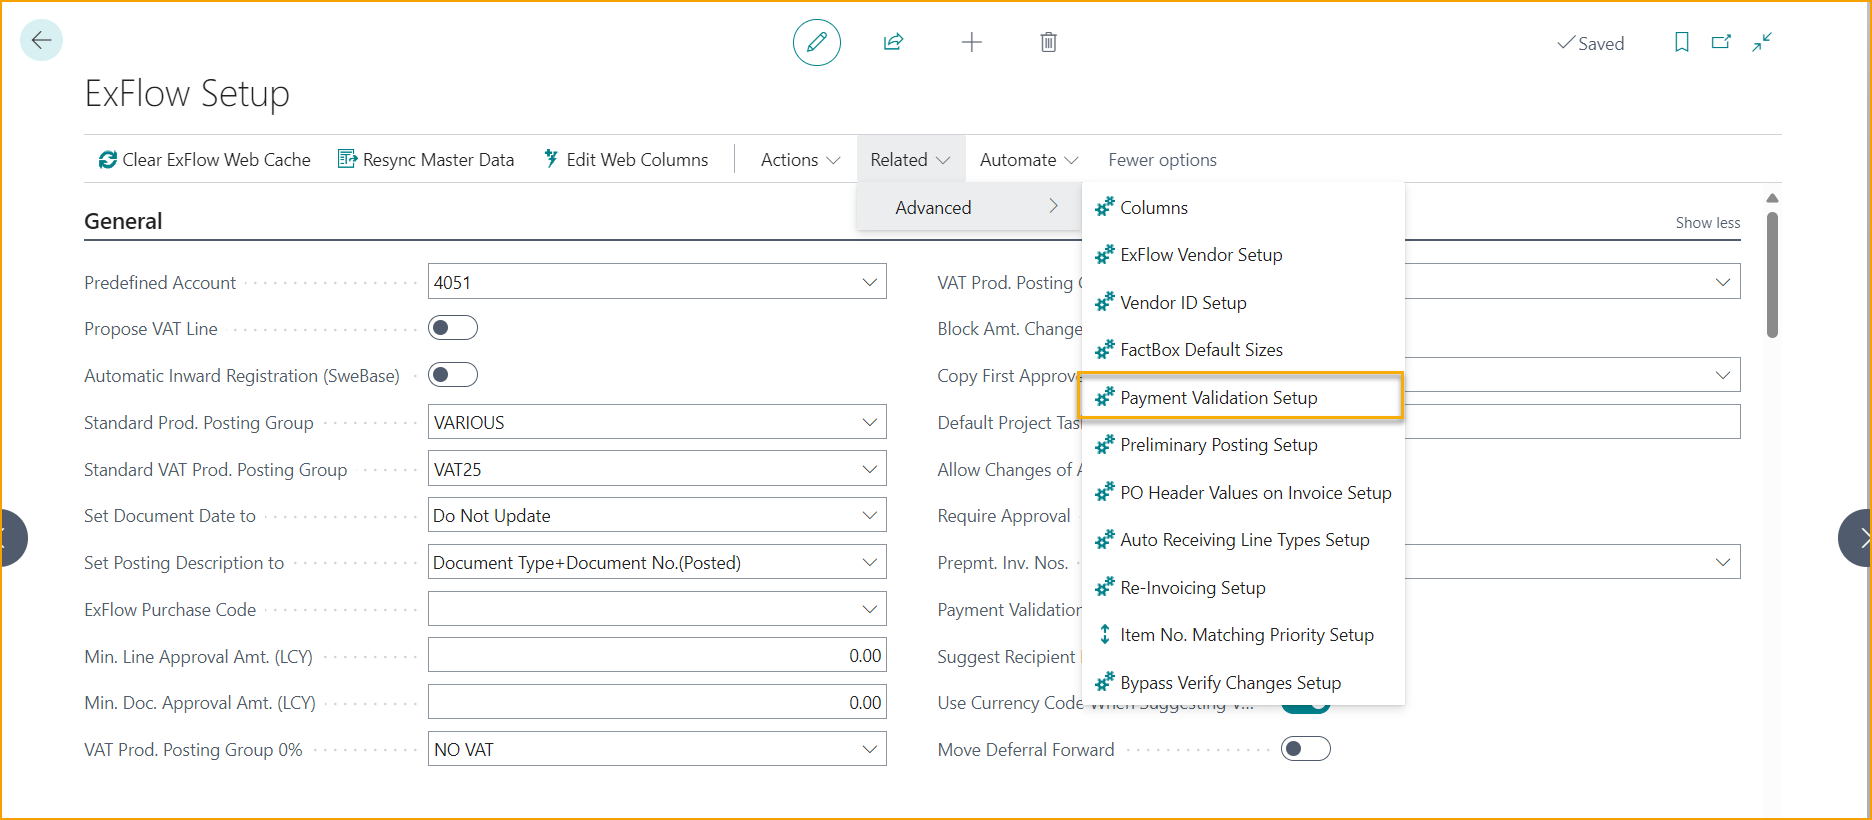Click the gear icon beside FactBox Default Sizes
This screenshot has height=820, width=1872.
click(x=1104, y=349)
